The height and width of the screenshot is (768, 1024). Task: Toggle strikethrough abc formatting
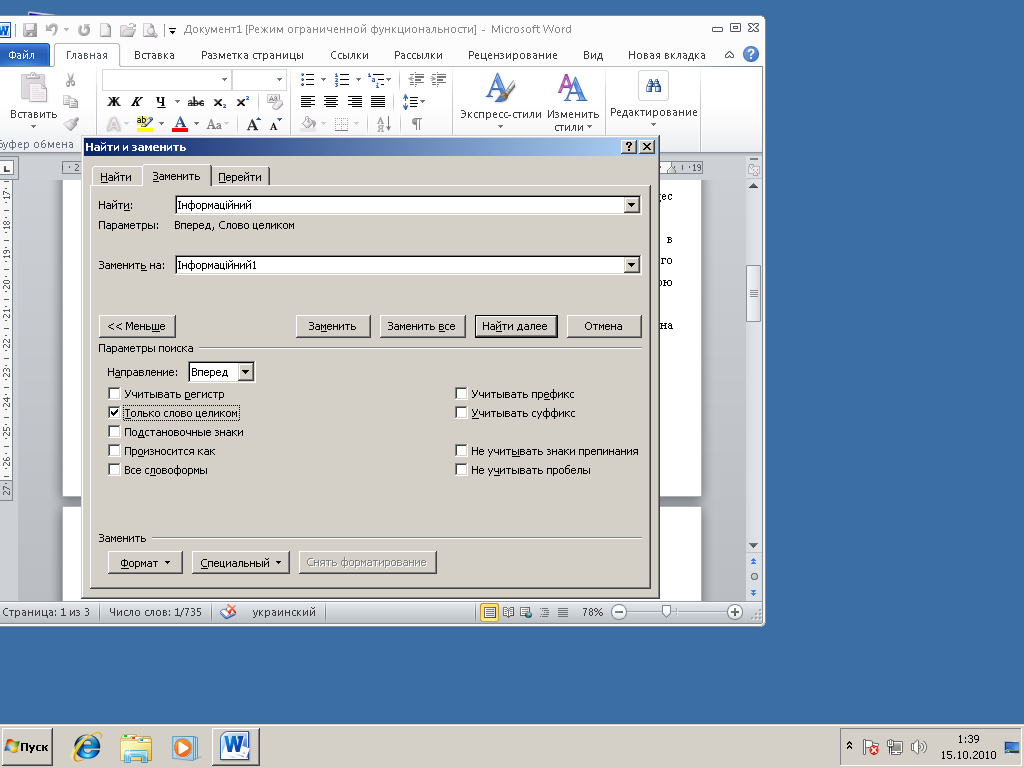point(195,102)
